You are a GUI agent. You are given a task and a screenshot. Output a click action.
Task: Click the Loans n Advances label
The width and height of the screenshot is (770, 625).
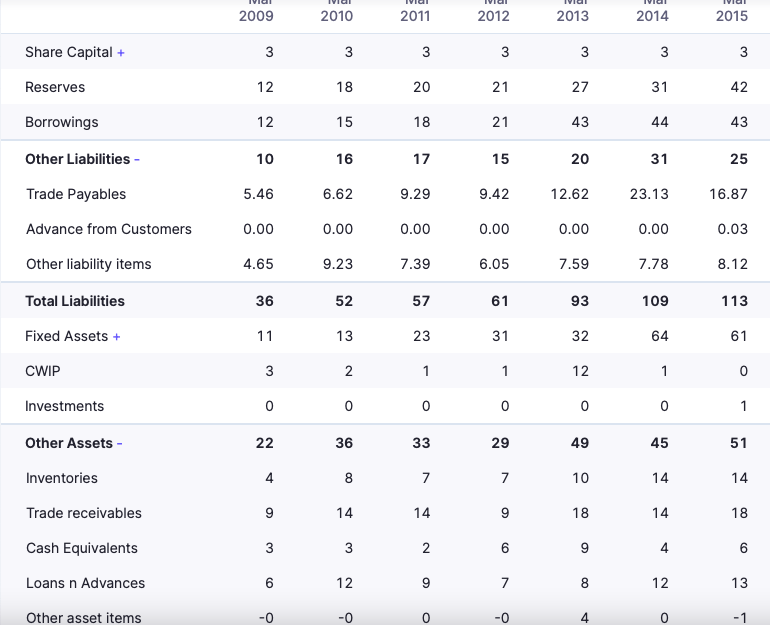click(x=85, y=583)
